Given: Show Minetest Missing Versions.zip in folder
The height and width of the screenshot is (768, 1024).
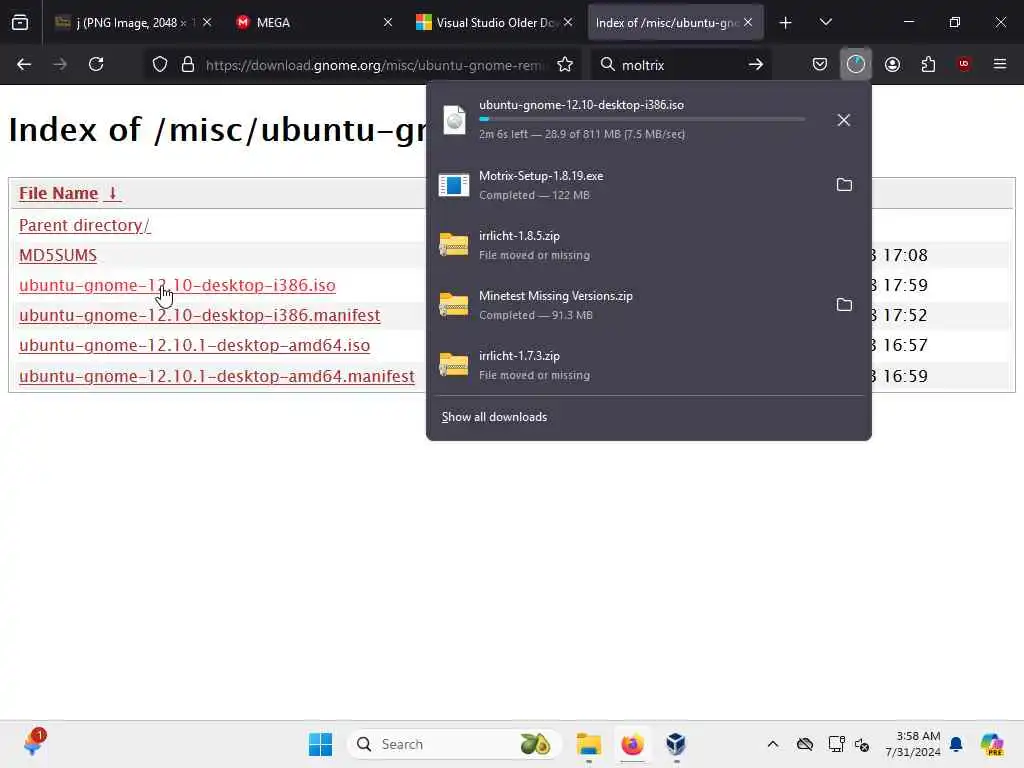Looking at the screenshot, I should coord(844,305).
